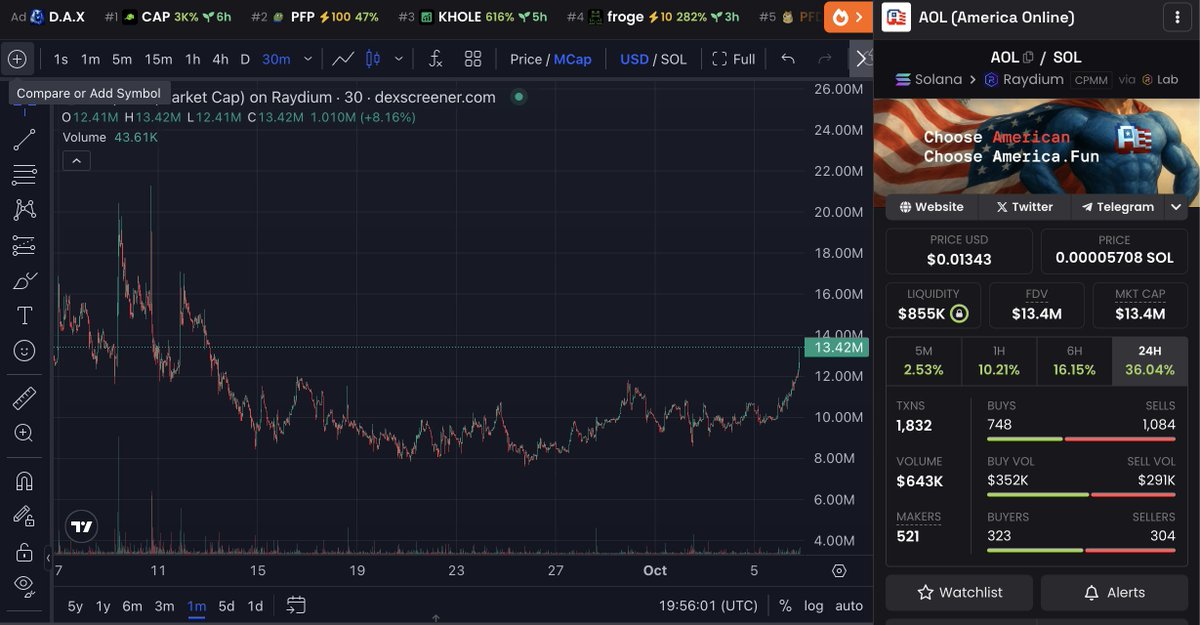This screenshot has height=625, width=1200.
Task: Add AOL to Watchlist
Action: pyautogui.click(x=960, y=593)
